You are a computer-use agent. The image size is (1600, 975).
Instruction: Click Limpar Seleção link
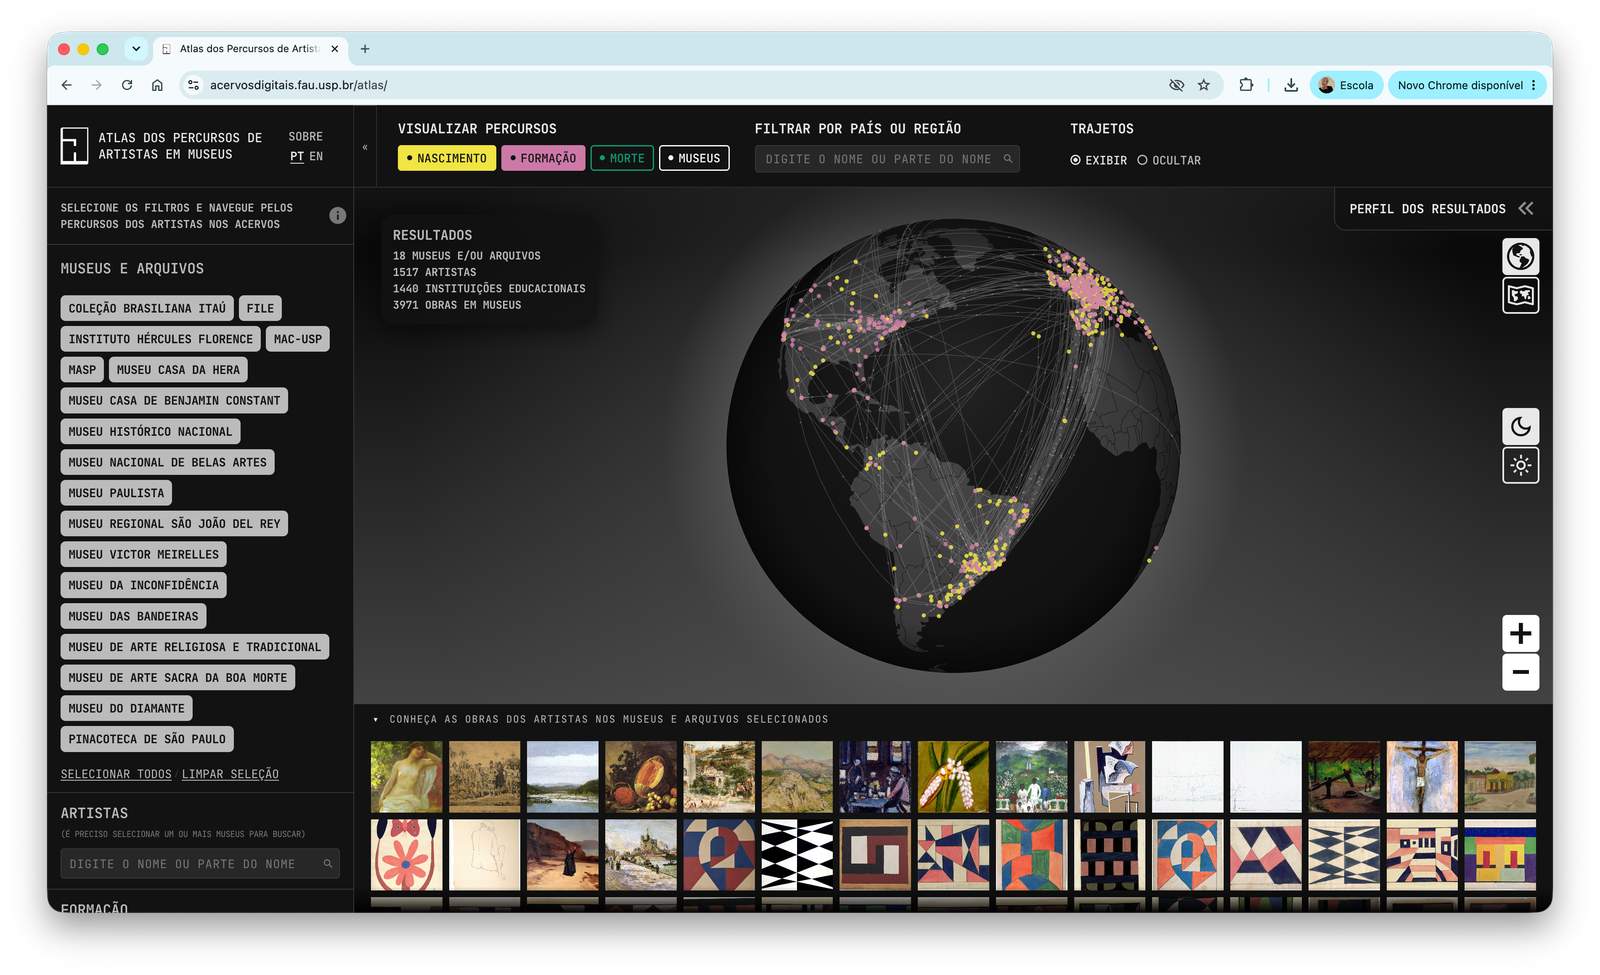click(230, 775)
